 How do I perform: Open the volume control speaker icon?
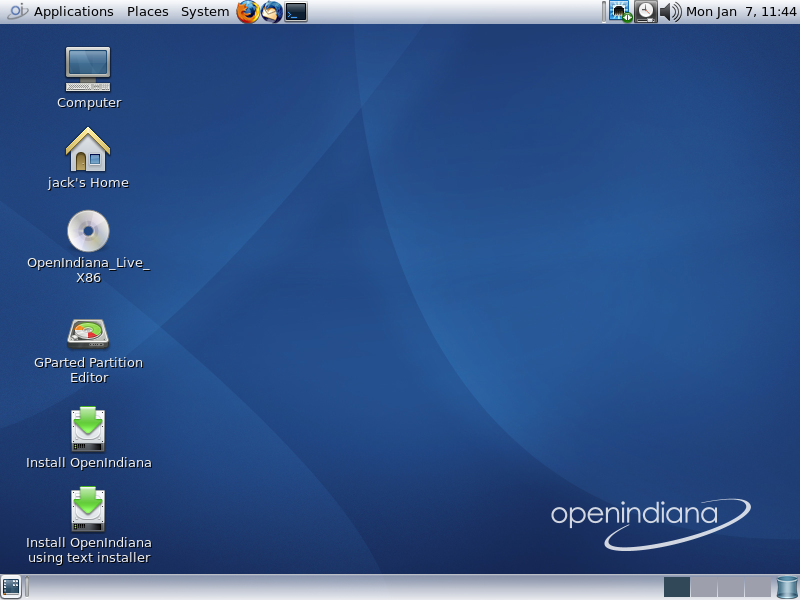pyautogui.click(x=670, y=12)
